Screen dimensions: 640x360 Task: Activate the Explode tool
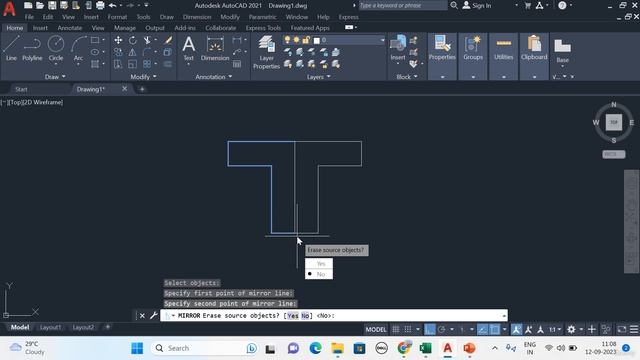pyautogui.click(x=168, y=52)
